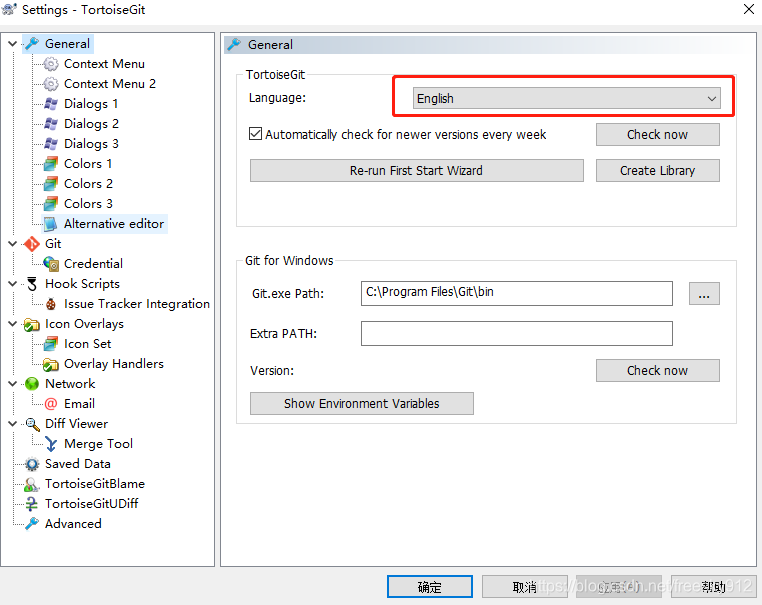Click the Icon Set icon
The height and width of the screenshot is (605, 762).
51,344
